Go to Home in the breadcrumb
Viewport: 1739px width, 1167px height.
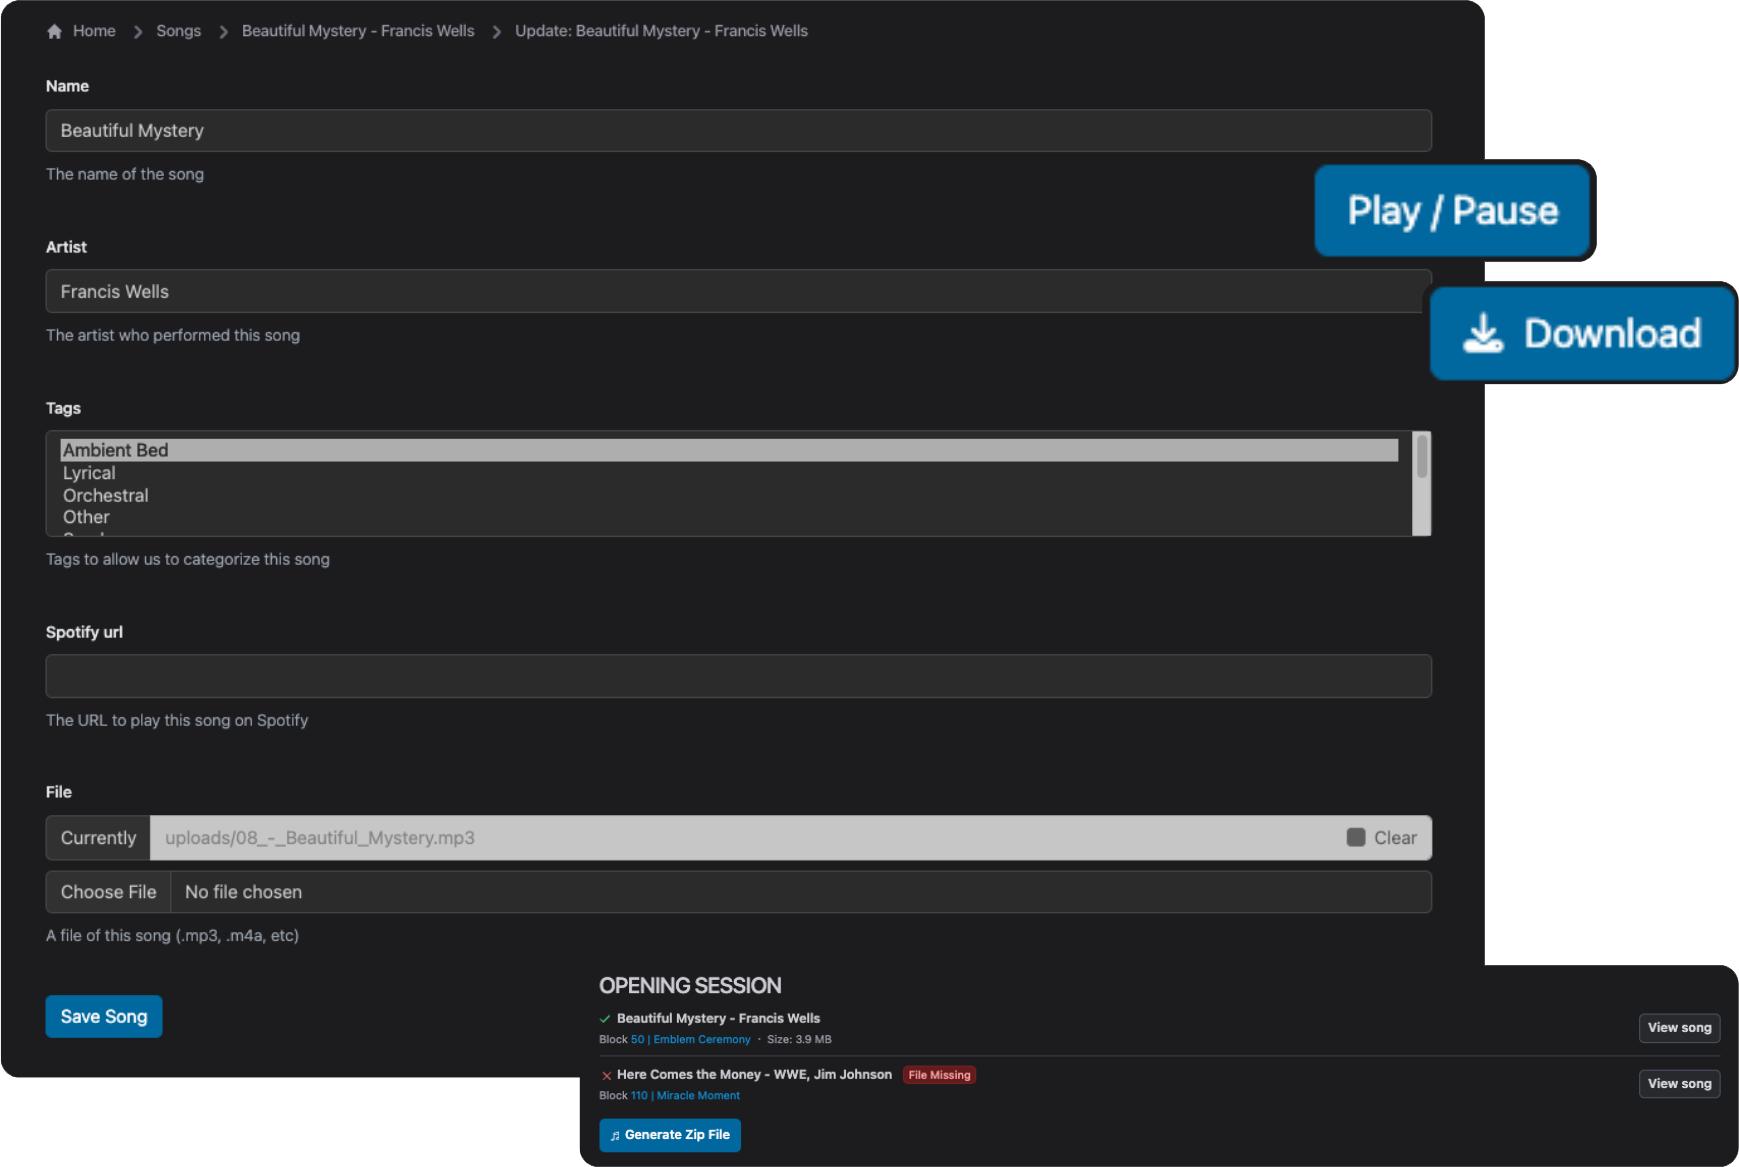tap(94, 31)
